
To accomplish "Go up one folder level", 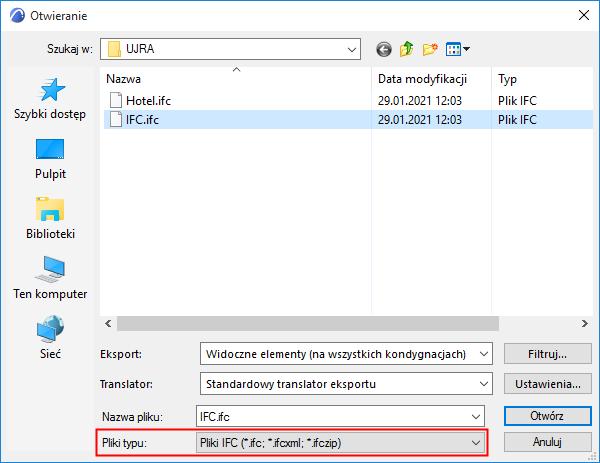I will 407,49.
